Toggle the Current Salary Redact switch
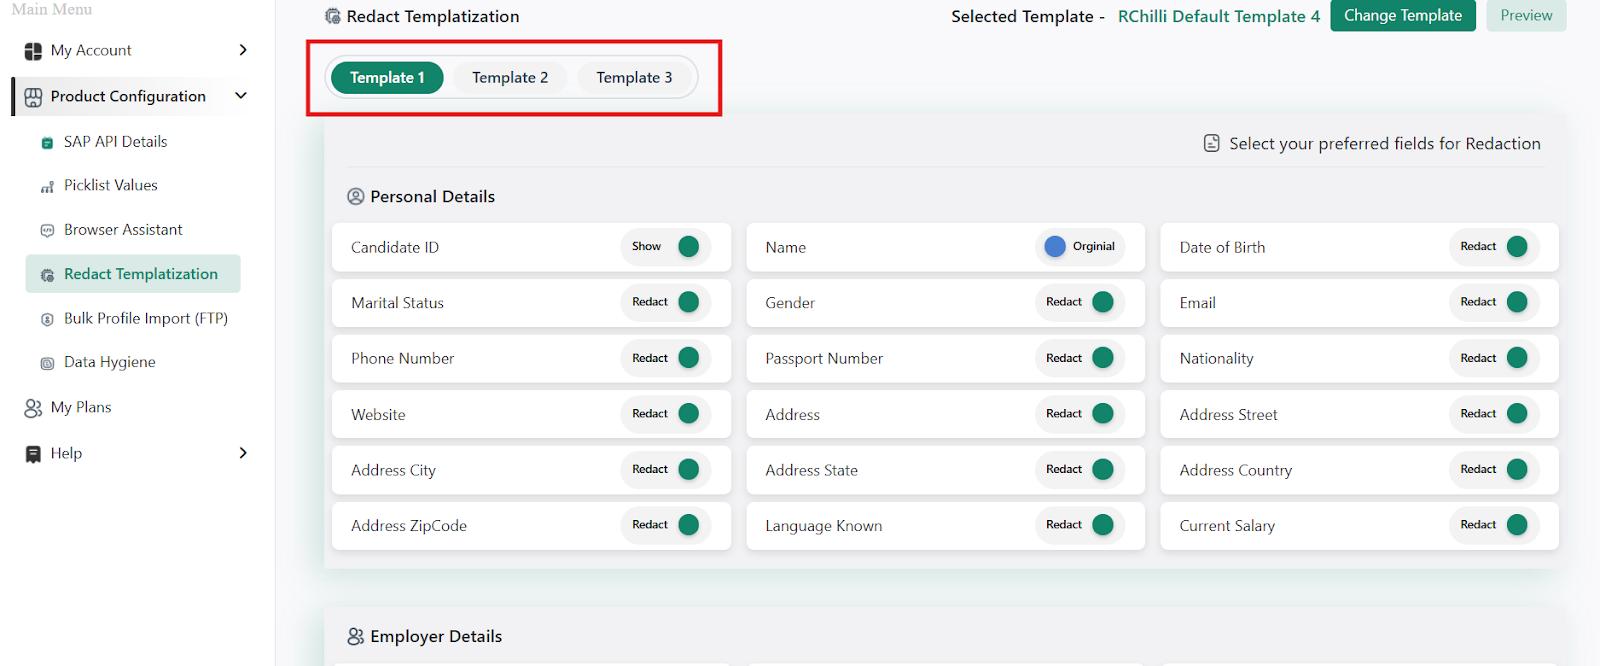1600x666 pixels. (x=1516, y=525)
